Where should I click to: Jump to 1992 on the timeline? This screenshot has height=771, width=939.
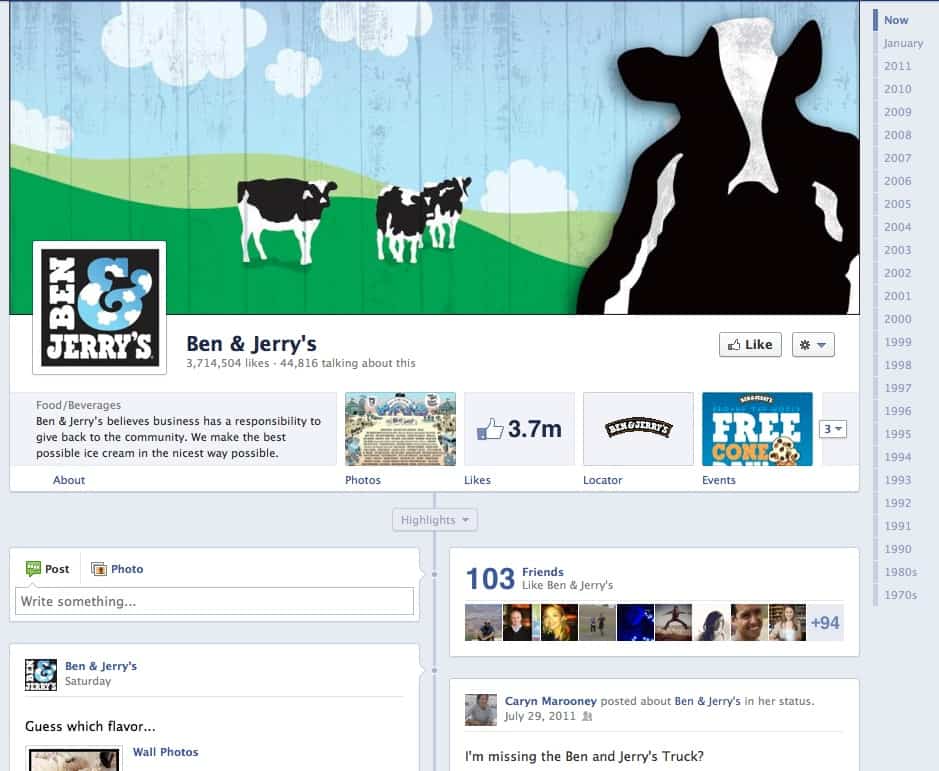coord(898,503)
